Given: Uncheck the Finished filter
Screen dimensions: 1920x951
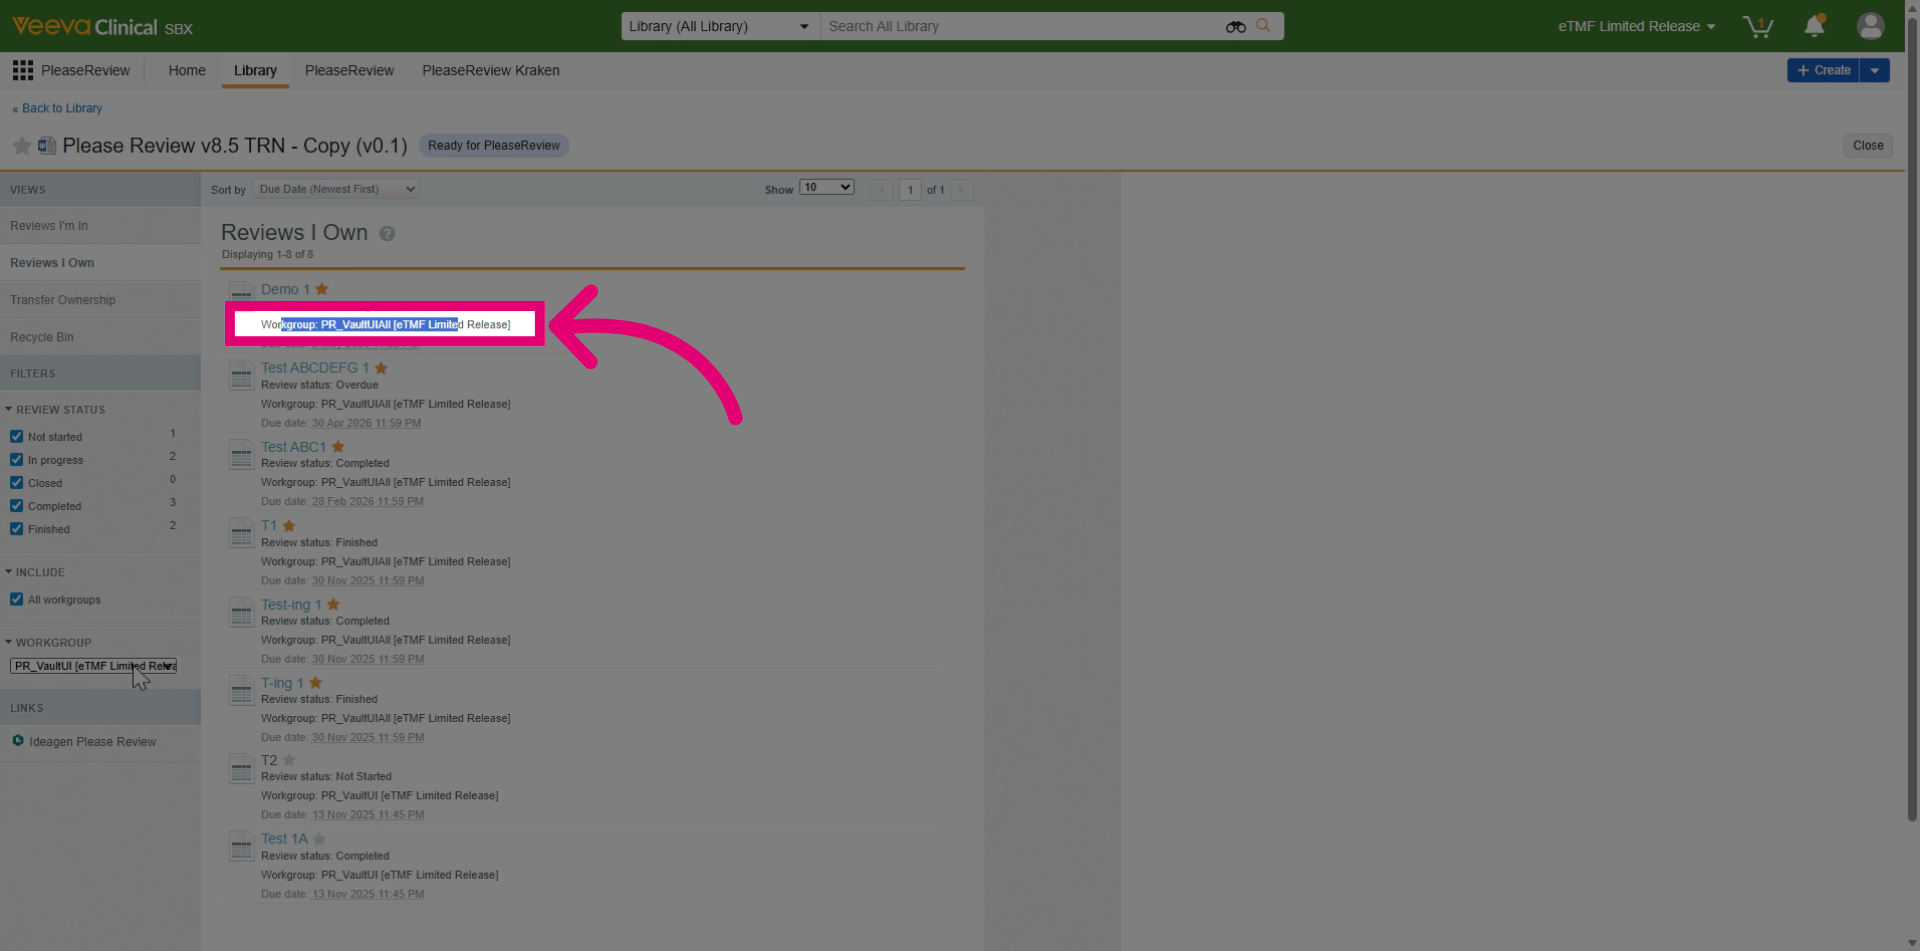Looking at the screenshot, I should [16, 529].
